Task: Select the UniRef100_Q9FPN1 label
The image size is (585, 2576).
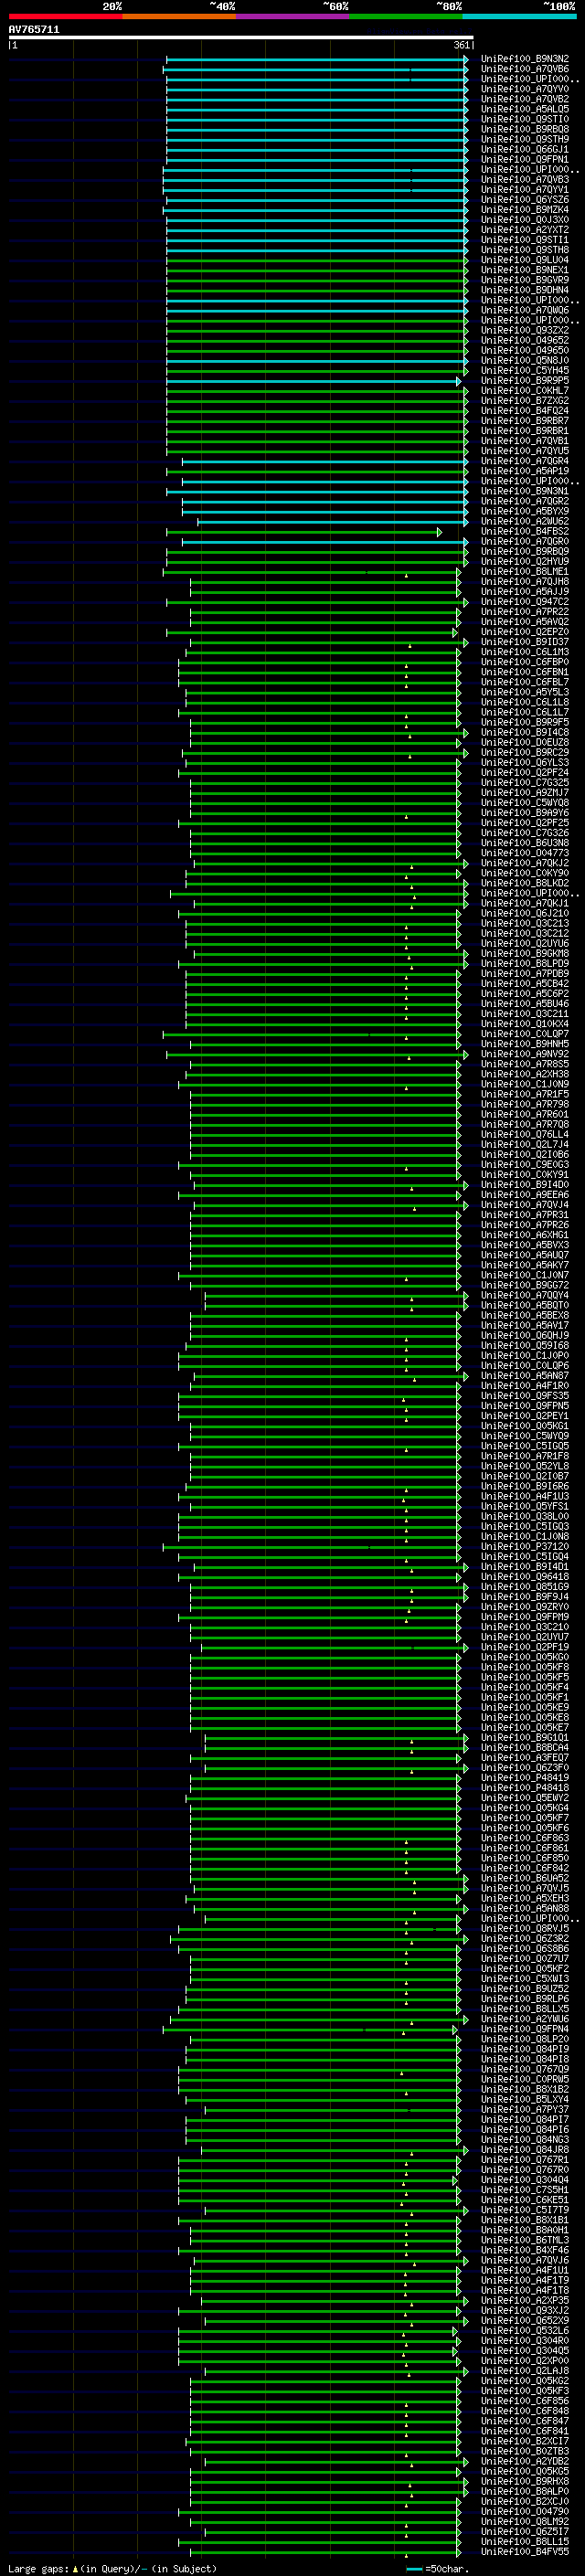Action: 525,159
